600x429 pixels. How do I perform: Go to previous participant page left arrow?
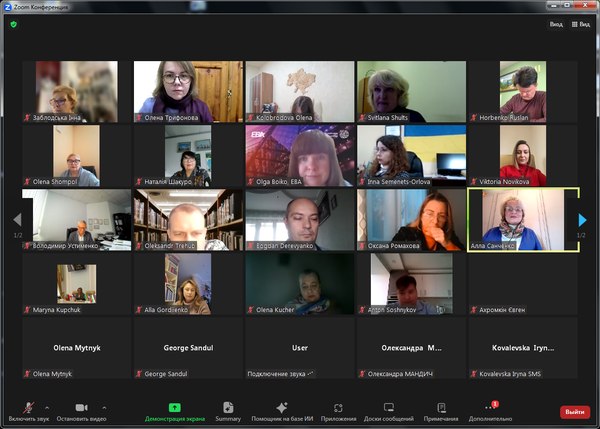17,220
